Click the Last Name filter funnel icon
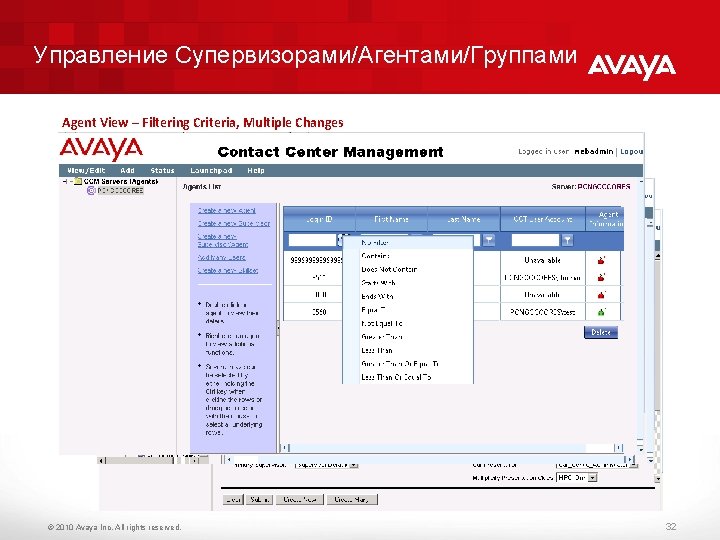 click(489, 240)
